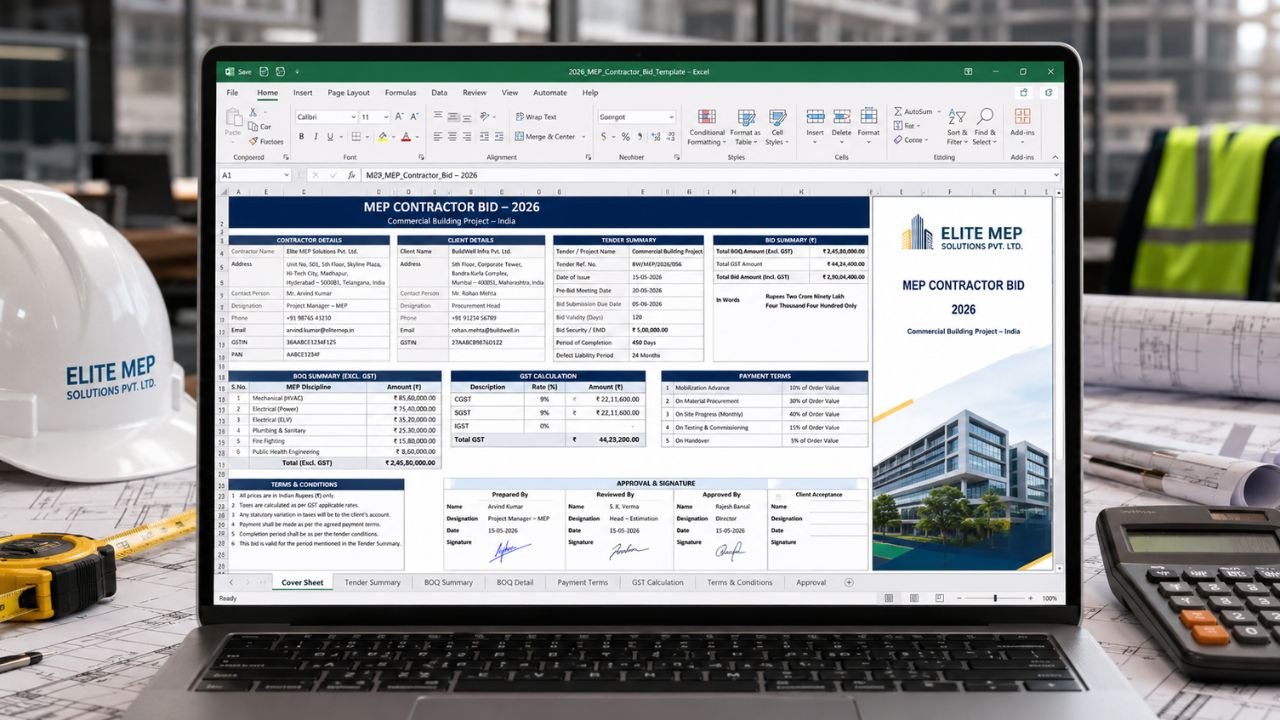Screen dimensions: 1280x720
Task: Click the Delete cells icon
Action: click(x=842, y=116)
